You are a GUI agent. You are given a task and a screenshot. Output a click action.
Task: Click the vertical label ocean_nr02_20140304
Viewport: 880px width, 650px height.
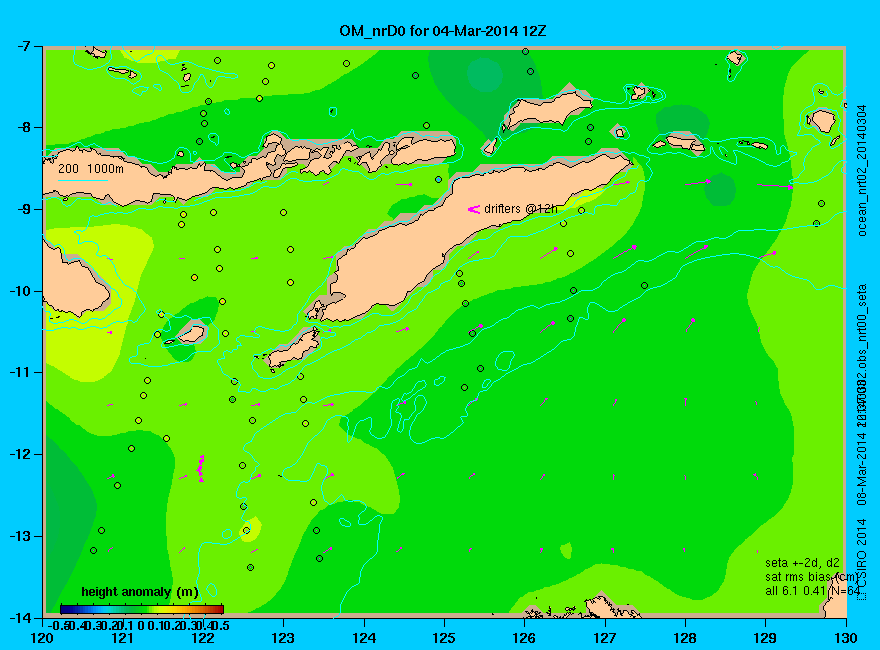(x=863, y=171)
